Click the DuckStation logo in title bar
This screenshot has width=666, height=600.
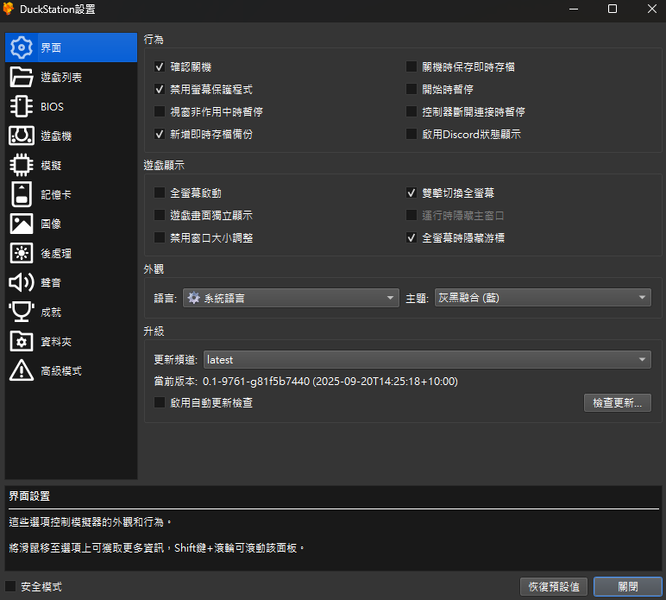tap(8, 9)
